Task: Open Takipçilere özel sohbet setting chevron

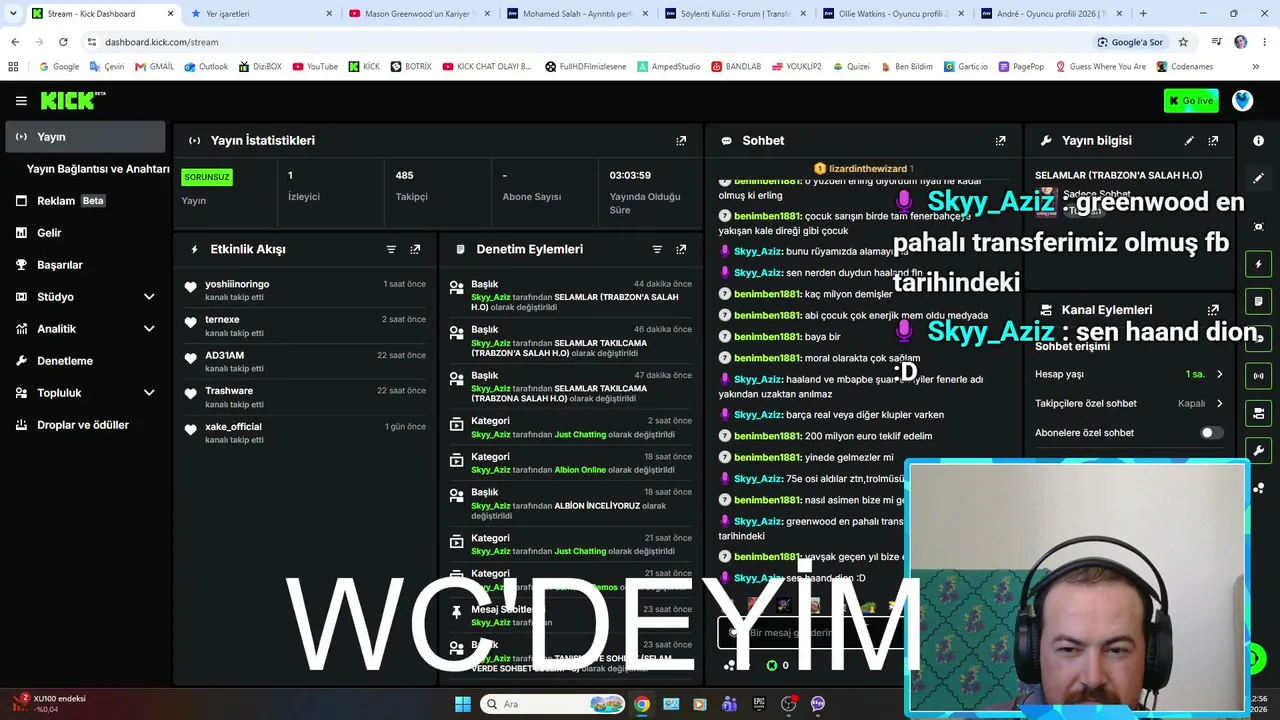Action: (x=1219, y=404)
